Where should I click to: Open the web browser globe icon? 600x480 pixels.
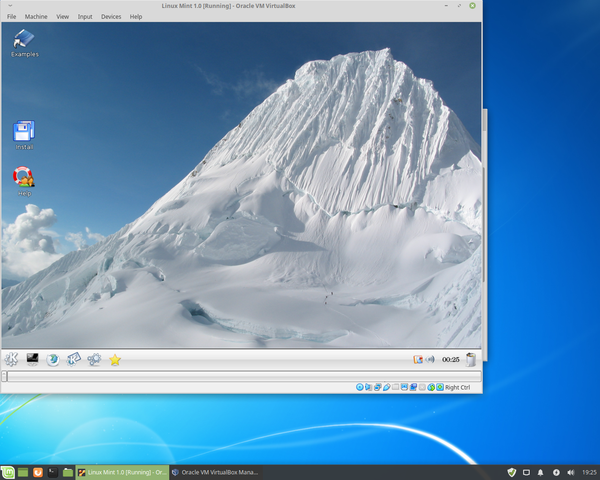(x=53, y=360)
